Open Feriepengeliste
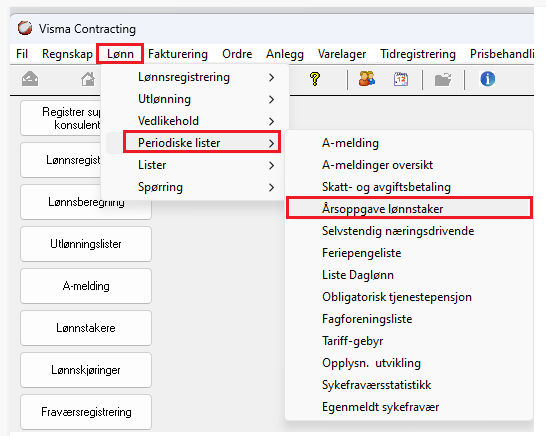546x436 pixels. tap(409, 253)
